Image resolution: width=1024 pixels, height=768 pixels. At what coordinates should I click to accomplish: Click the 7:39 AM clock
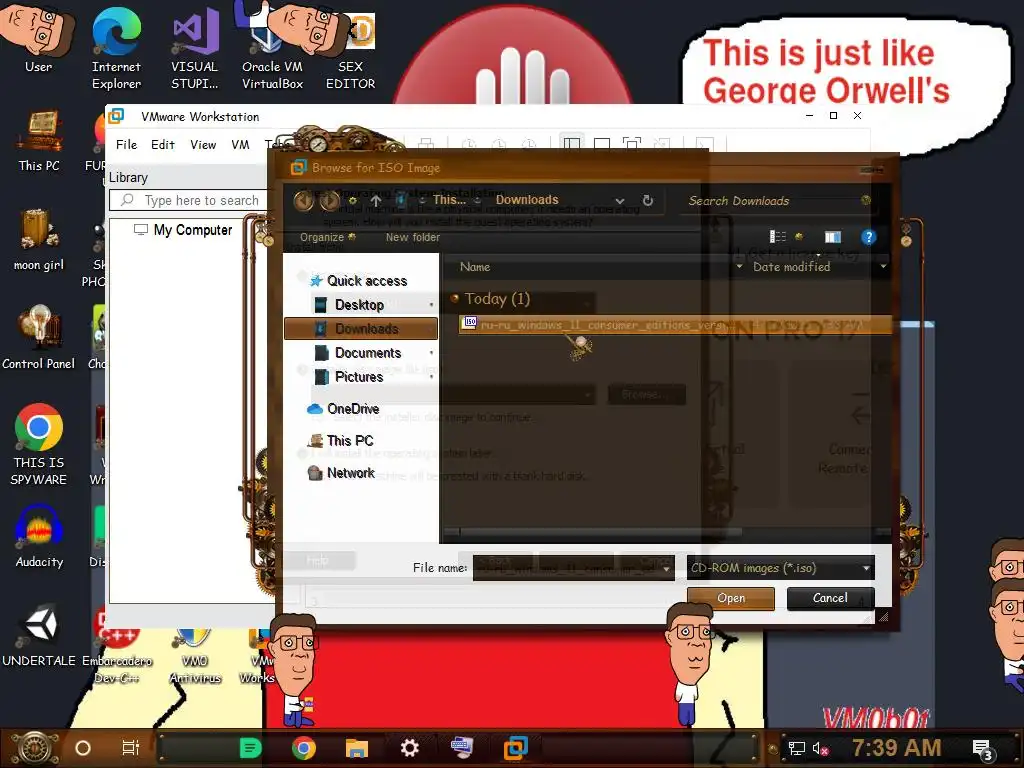[896, 748]
